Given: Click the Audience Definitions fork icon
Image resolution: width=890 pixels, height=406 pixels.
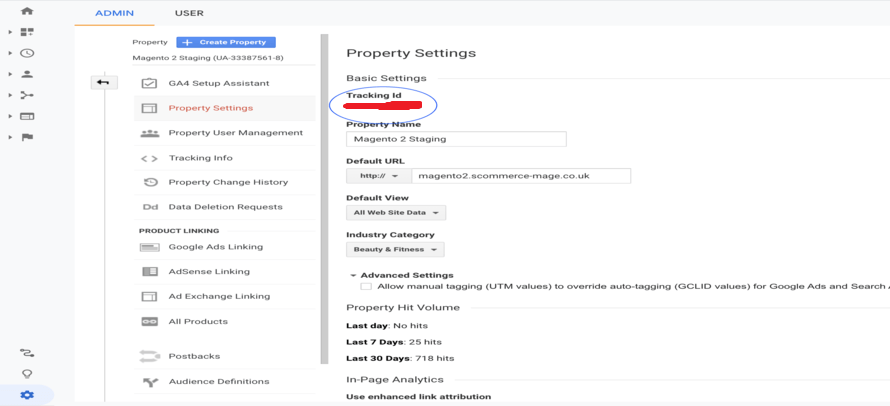Looking at the screenshot, I should [150, 382].
